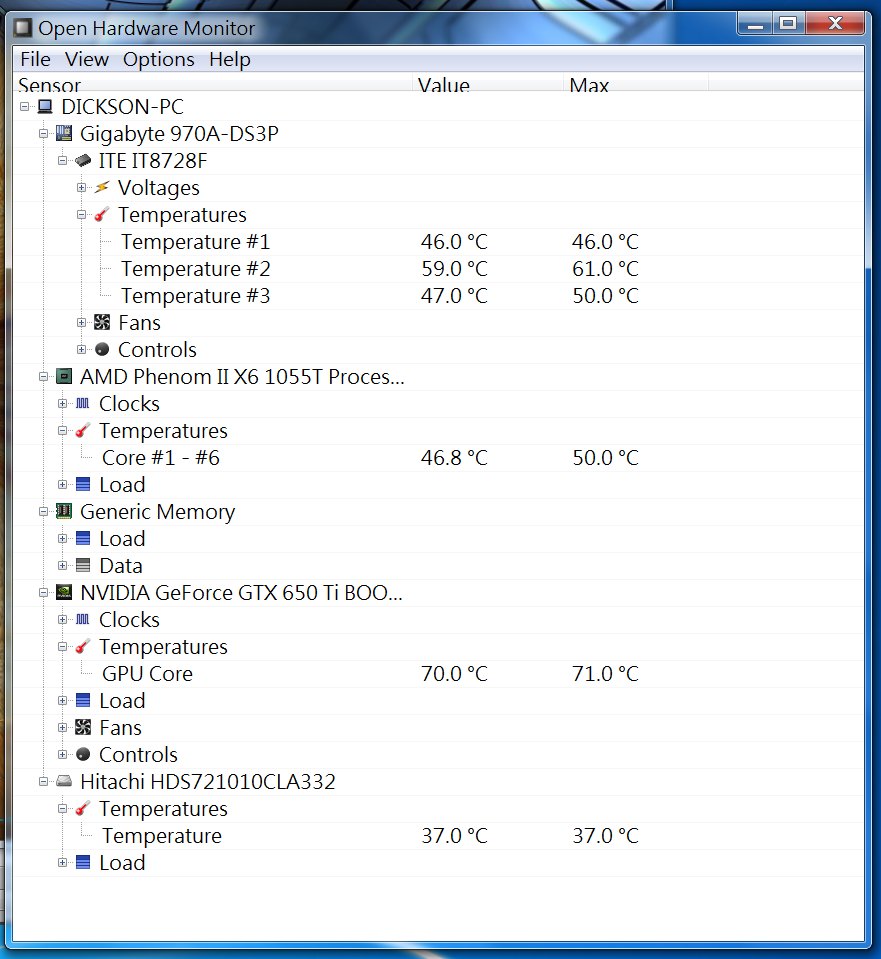Image resolution: width=881 pixels, height=959 pixels.
Task: Open the Help menu
Action: (x=230, y=59)
